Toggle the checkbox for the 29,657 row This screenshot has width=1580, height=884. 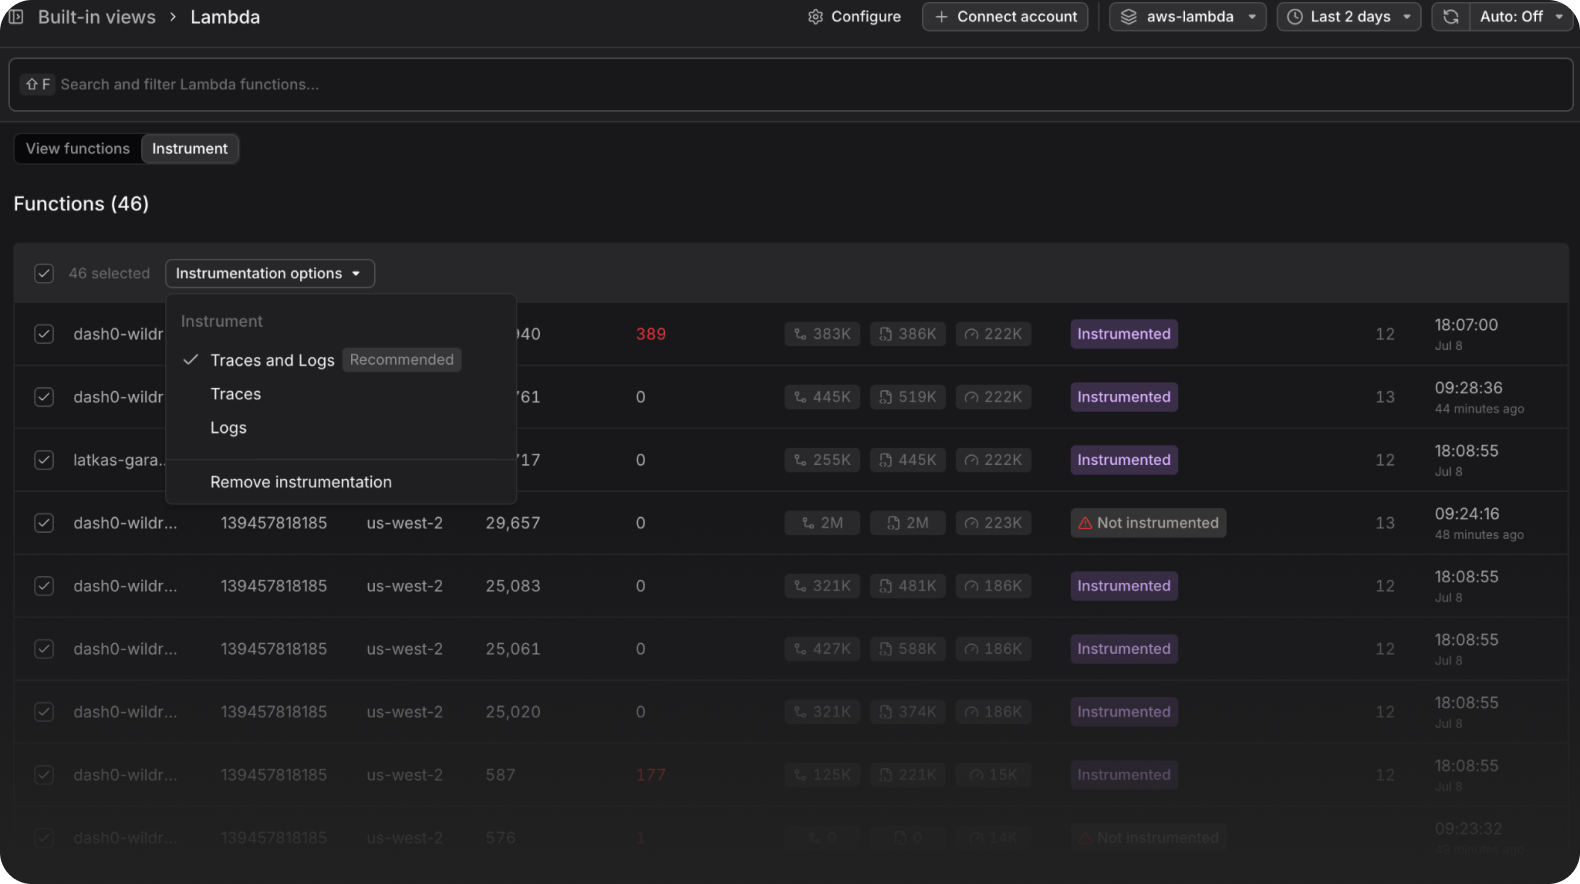[x=44, y=523]
